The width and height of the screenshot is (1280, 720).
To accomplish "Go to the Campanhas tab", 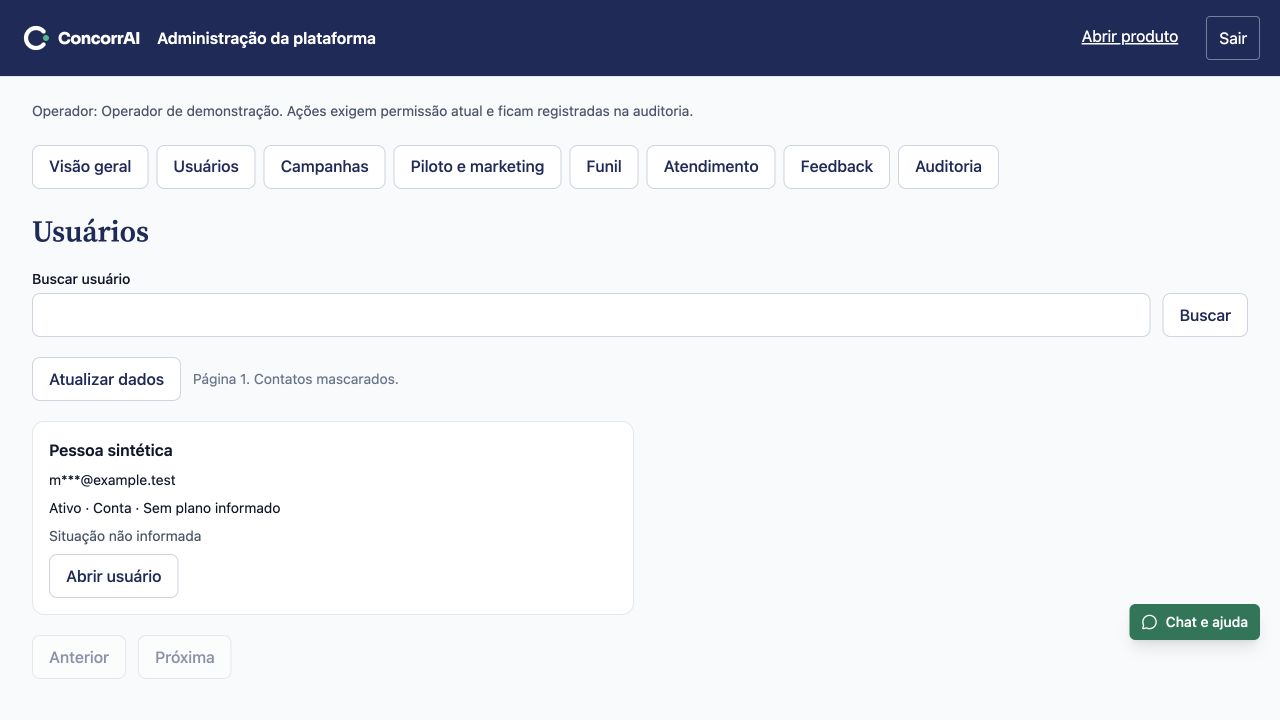I will click(325, 167).
